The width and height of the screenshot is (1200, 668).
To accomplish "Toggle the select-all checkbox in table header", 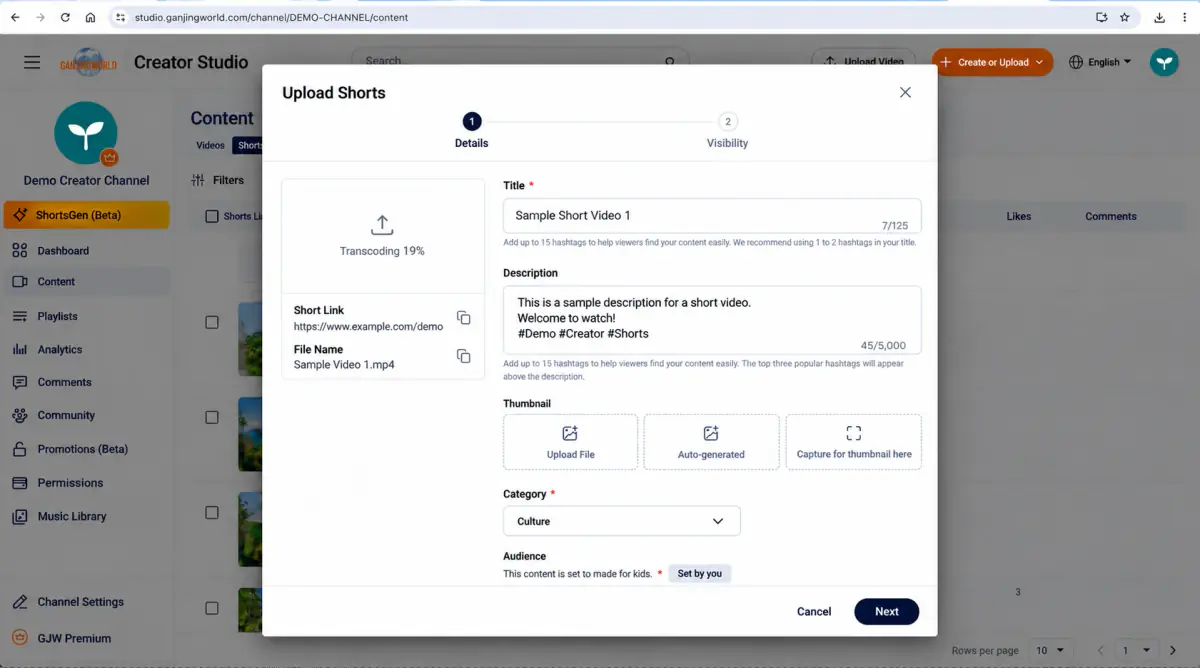I will coord(211,216).
